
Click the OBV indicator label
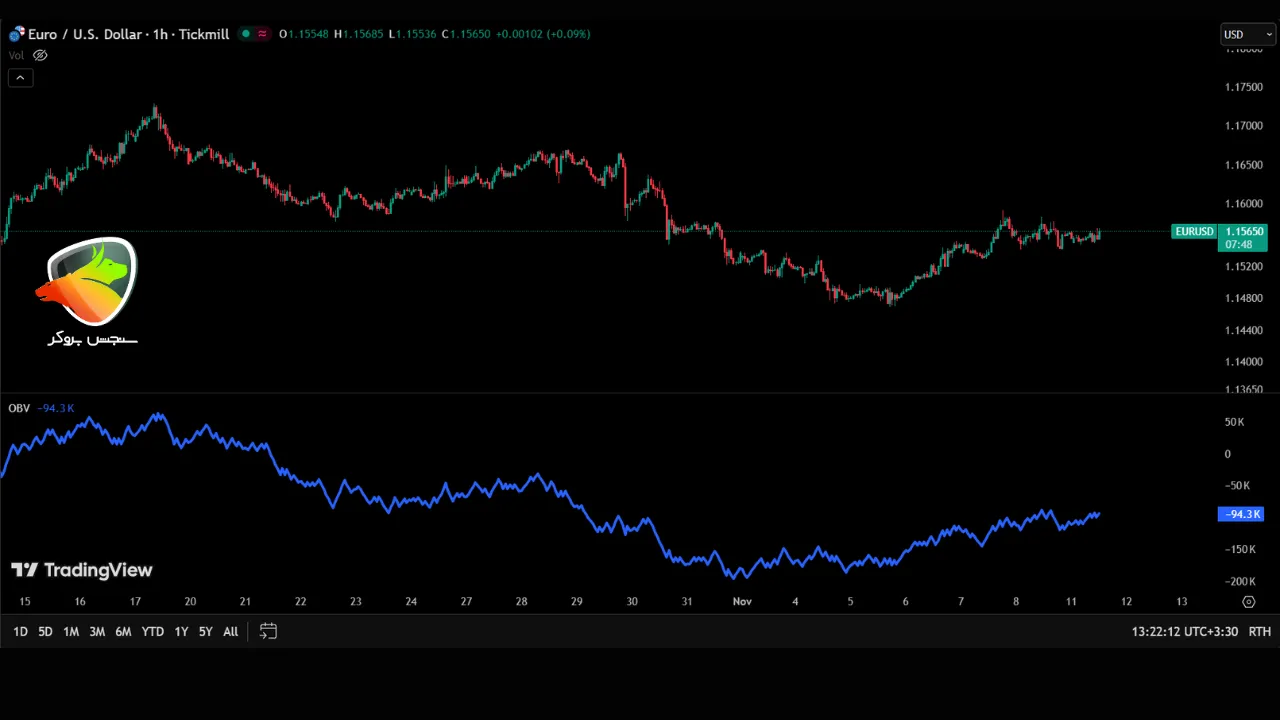click(19, 408)
